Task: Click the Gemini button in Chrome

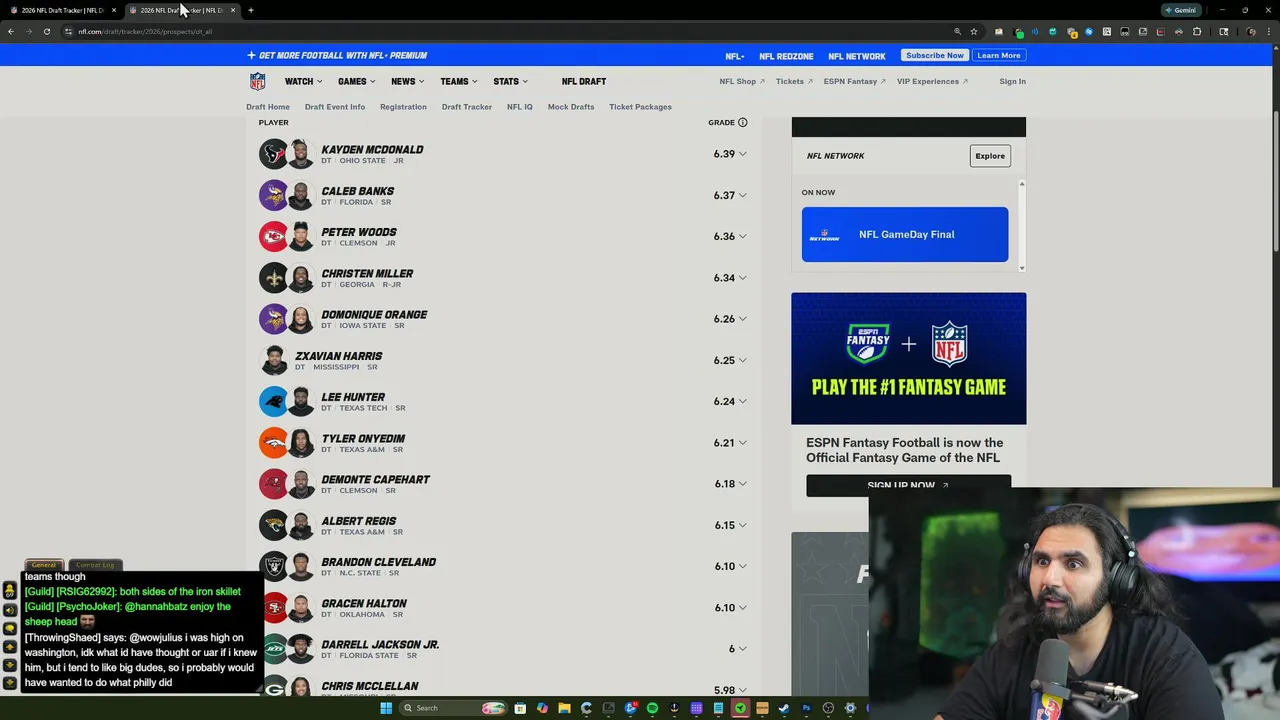Action: [x=1180, y=10]
